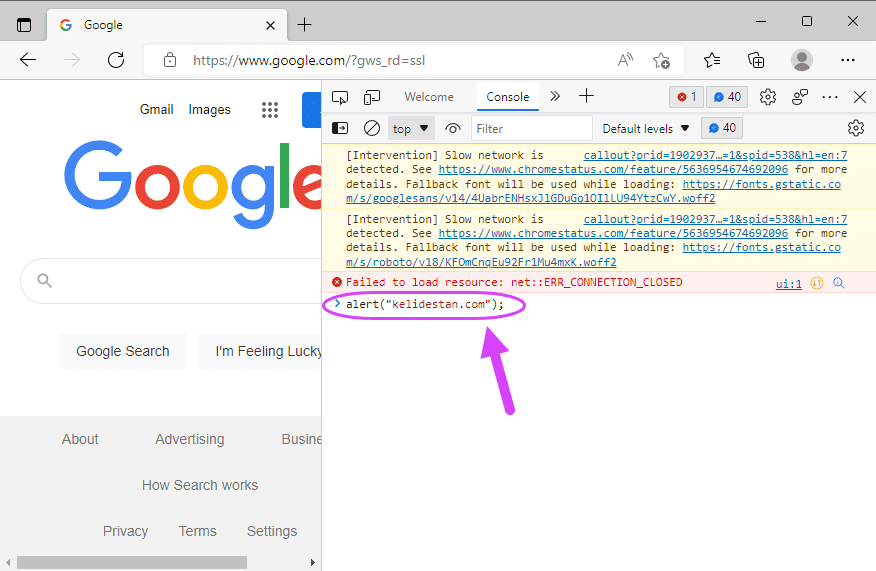This screenshot has width=876, height=571.
Task: Click the address bar URL
Action: [x=309, y=60]
